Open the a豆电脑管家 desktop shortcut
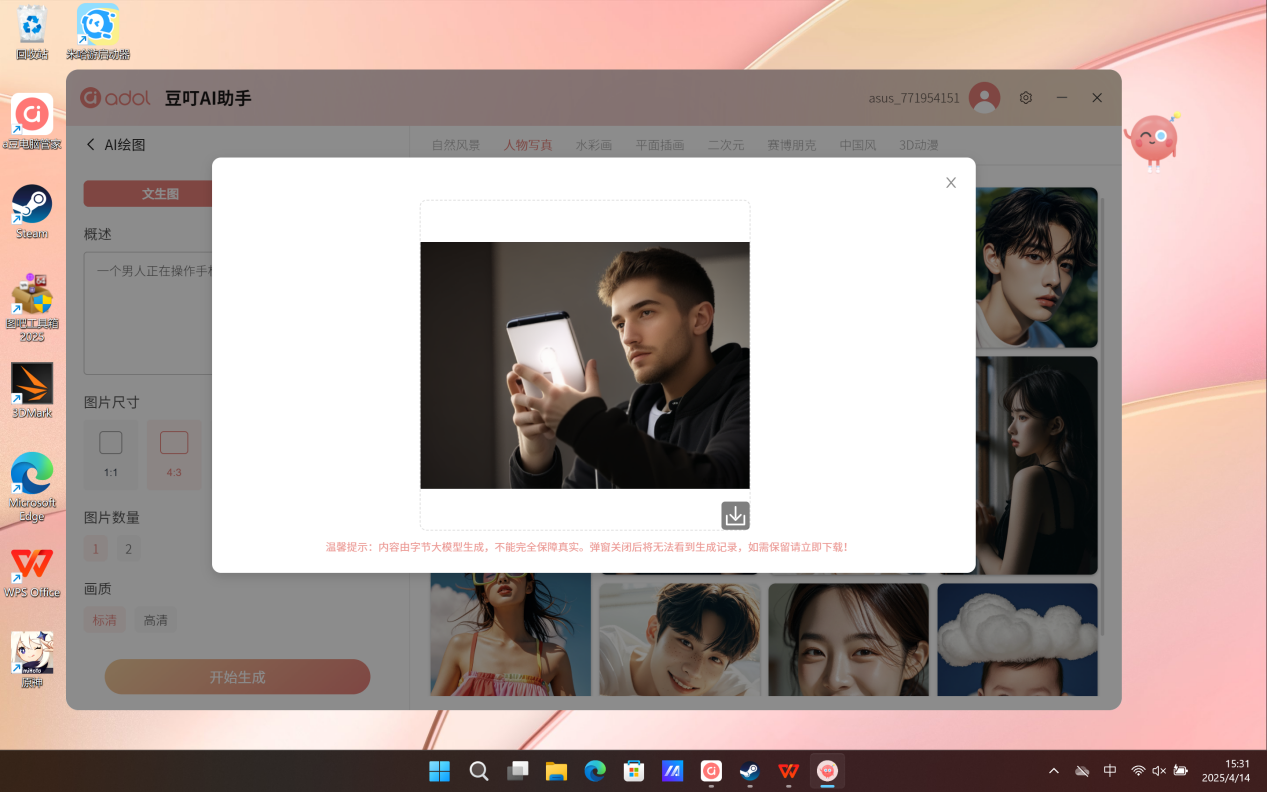The width and height of the screenshot is (1267, 792). coord(32,122)
